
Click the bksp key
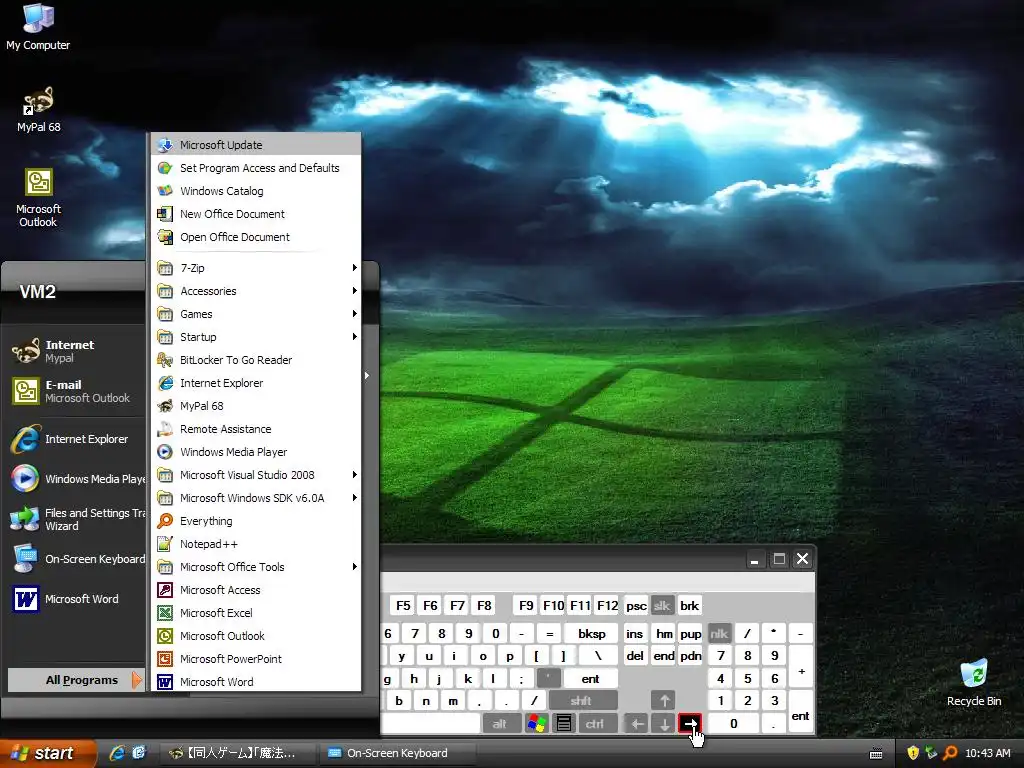click(x=592, y=633)
